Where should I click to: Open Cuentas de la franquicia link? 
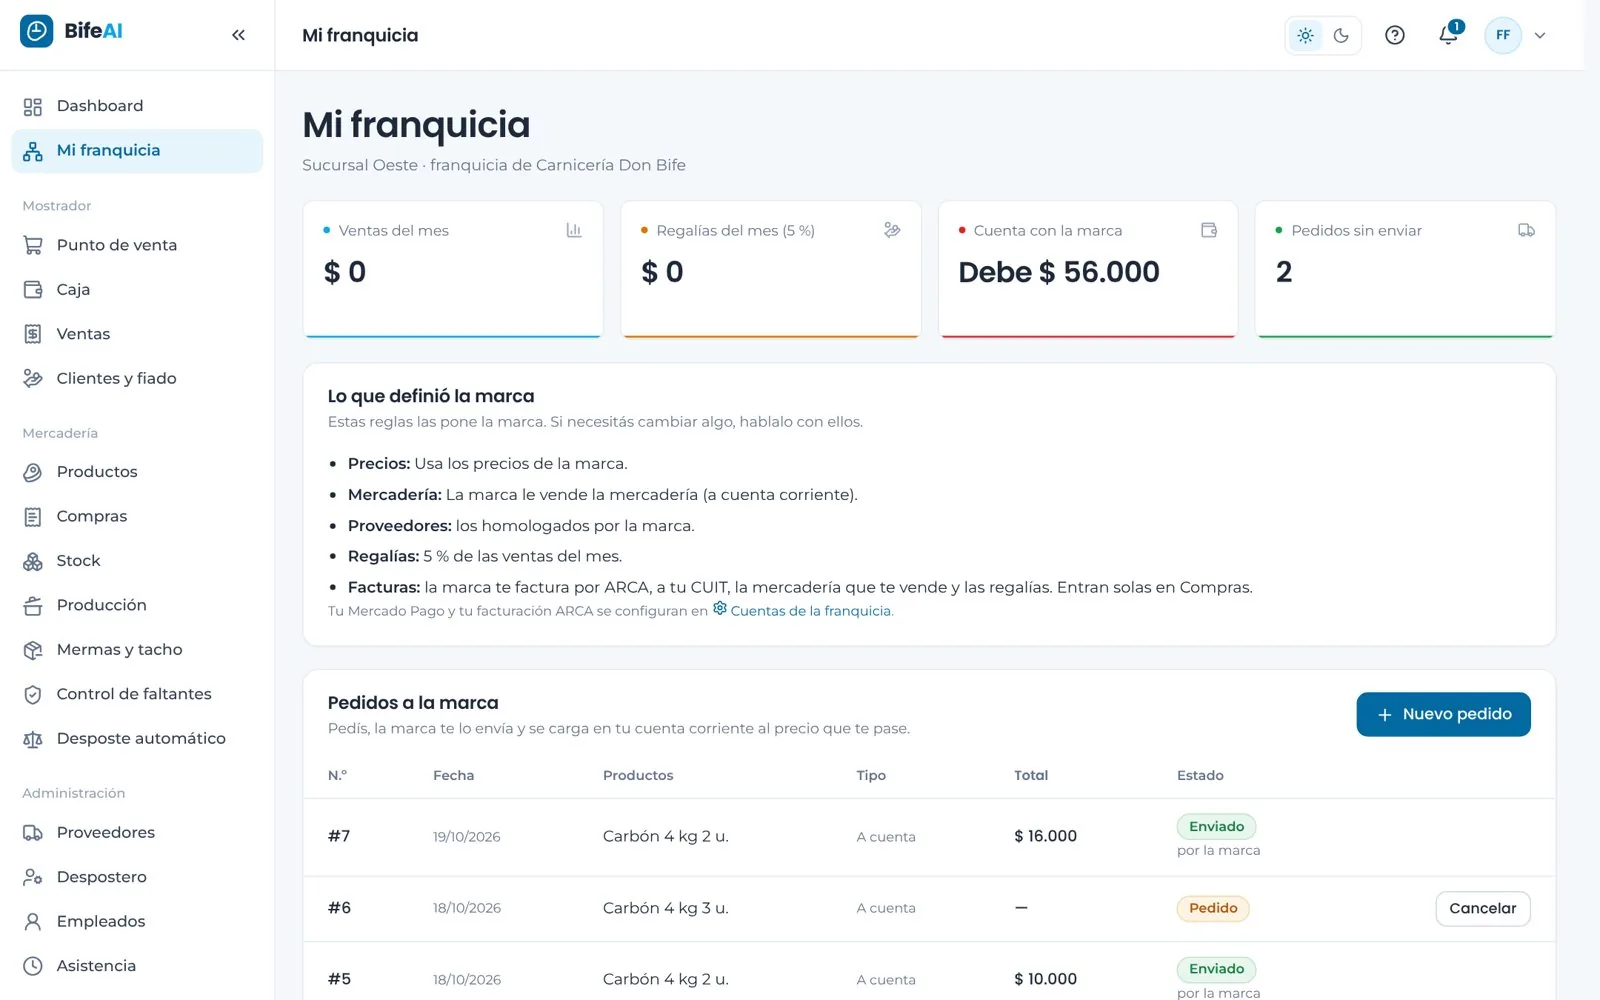(x=802, y=610)
